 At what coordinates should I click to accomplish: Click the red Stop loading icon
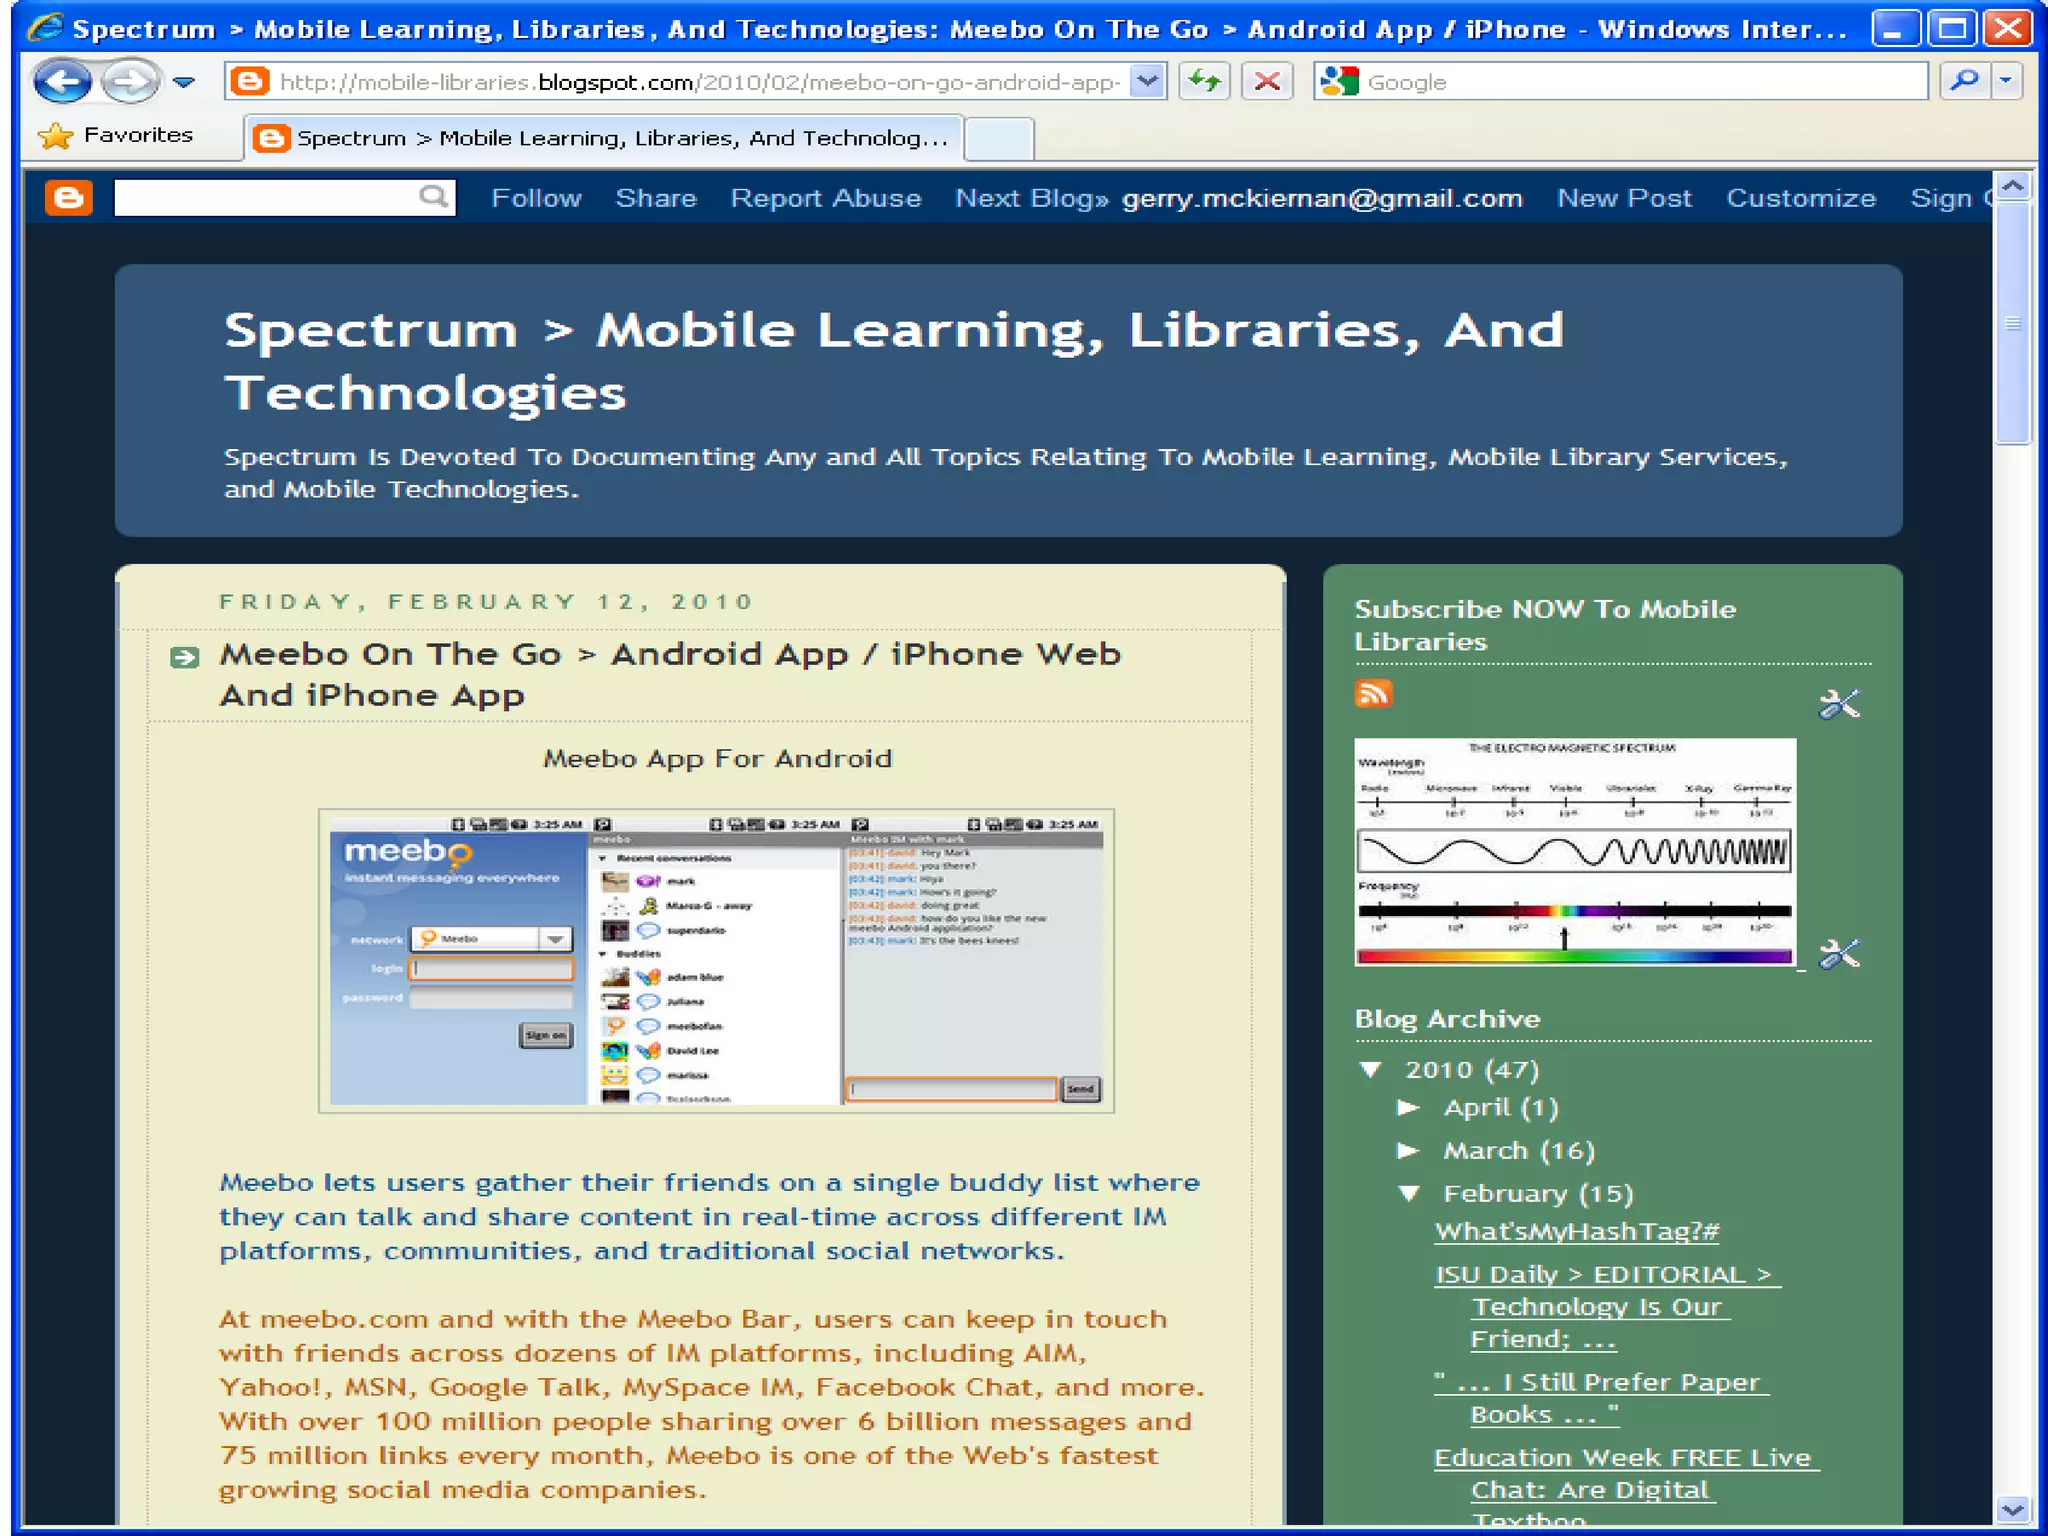coord(1267,82)
